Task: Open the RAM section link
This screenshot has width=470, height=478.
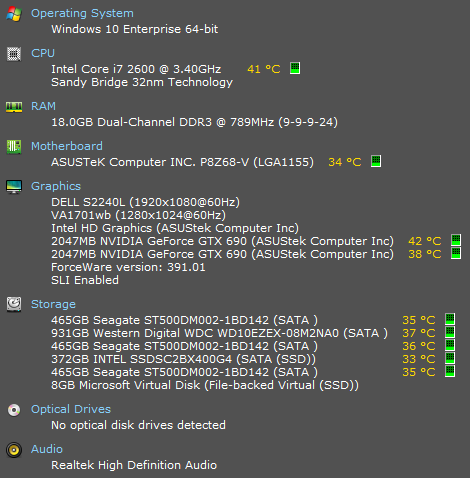Action: tap(43, 106)
